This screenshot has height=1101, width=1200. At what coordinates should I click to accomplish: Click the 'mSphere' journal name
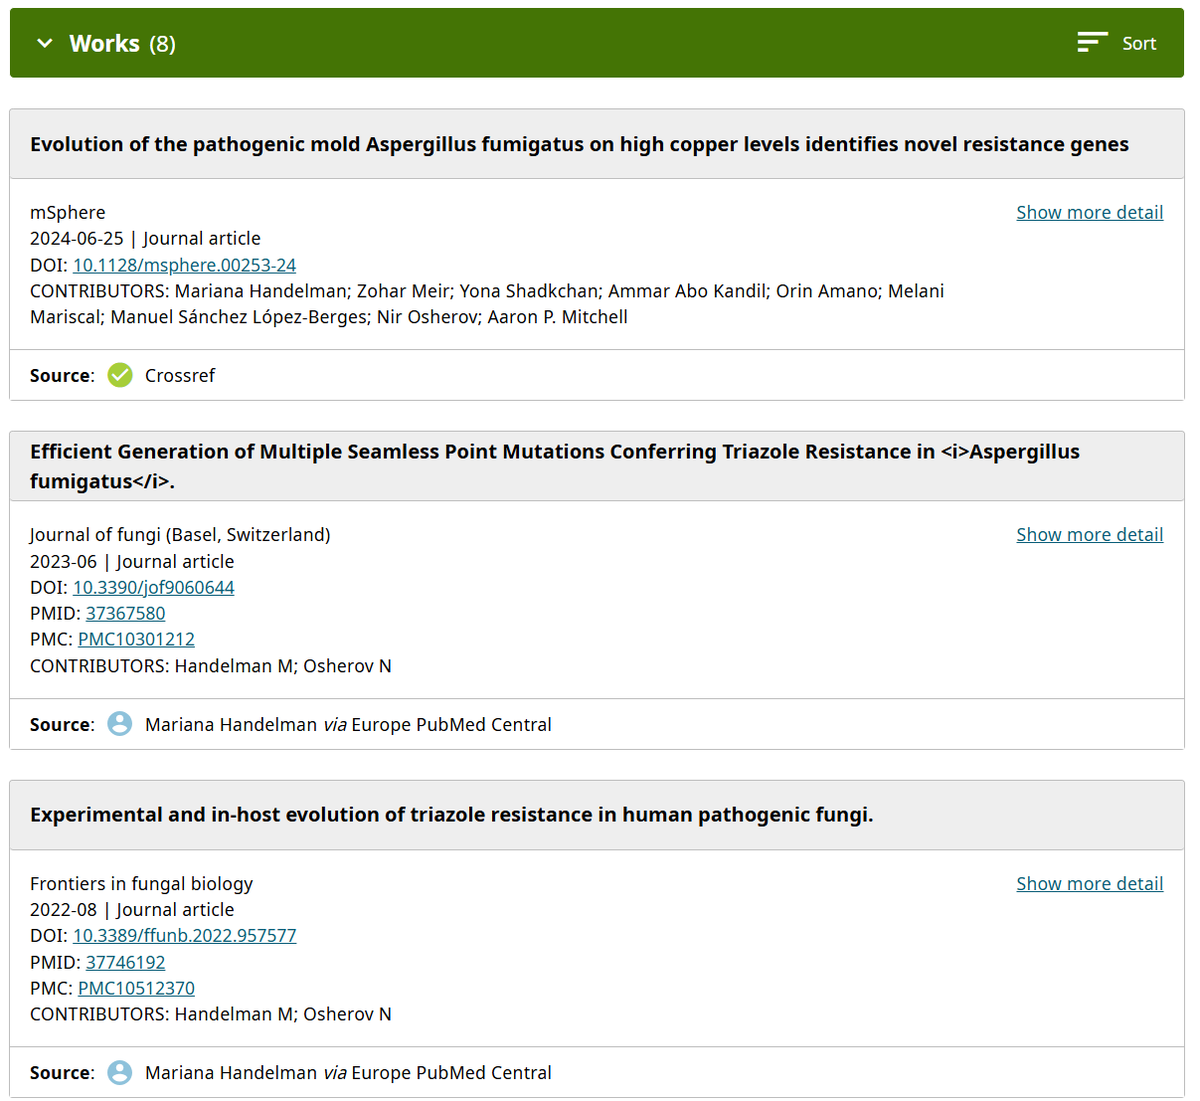[x=67, y=212]
